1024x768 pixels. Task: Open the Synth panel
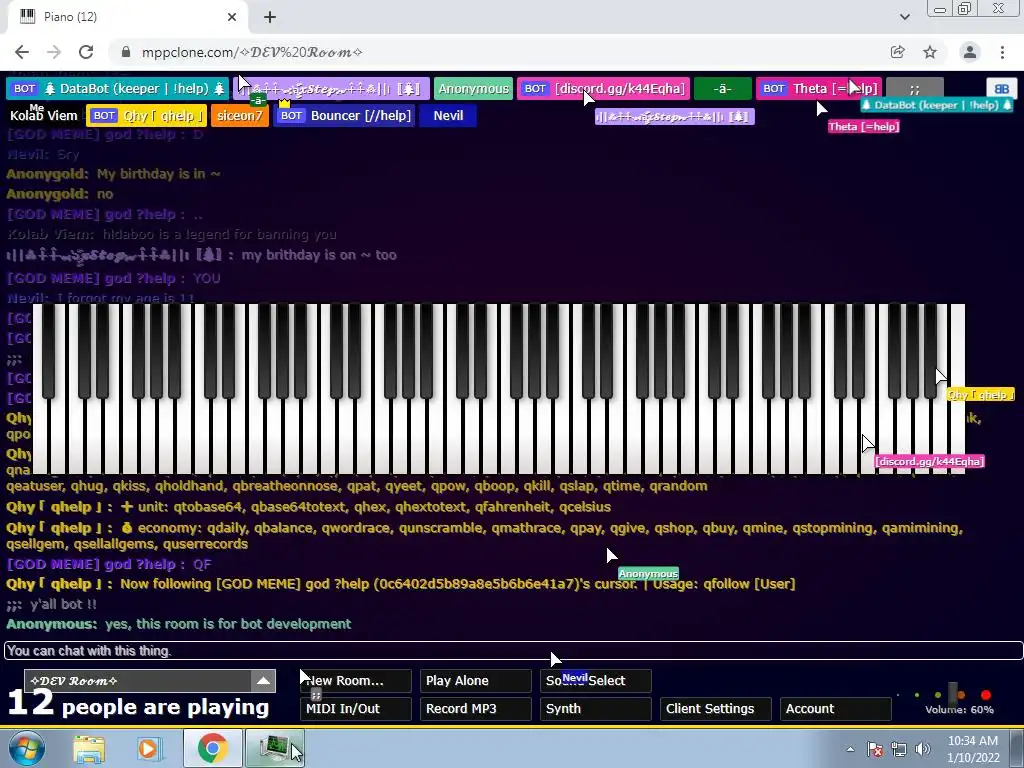point(596,709)
